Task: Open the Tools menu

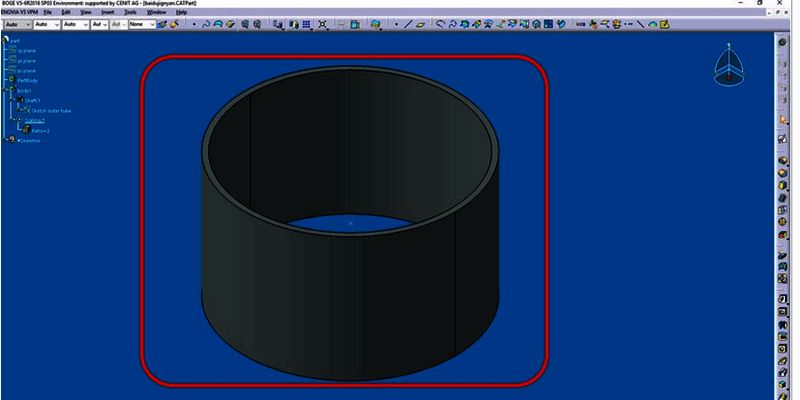Action: [130, 12]
